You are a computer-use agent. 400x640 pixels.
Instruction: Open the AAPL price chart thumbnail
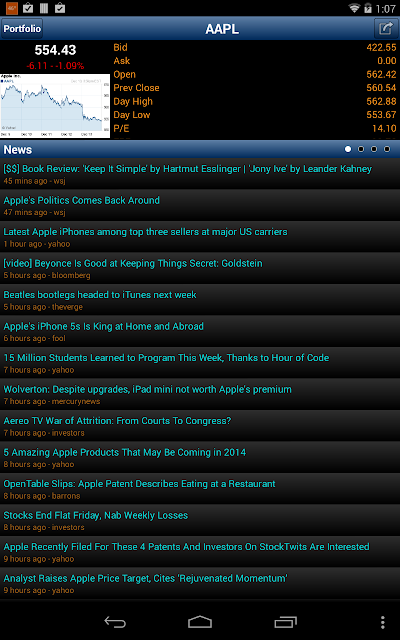point(55,106)
